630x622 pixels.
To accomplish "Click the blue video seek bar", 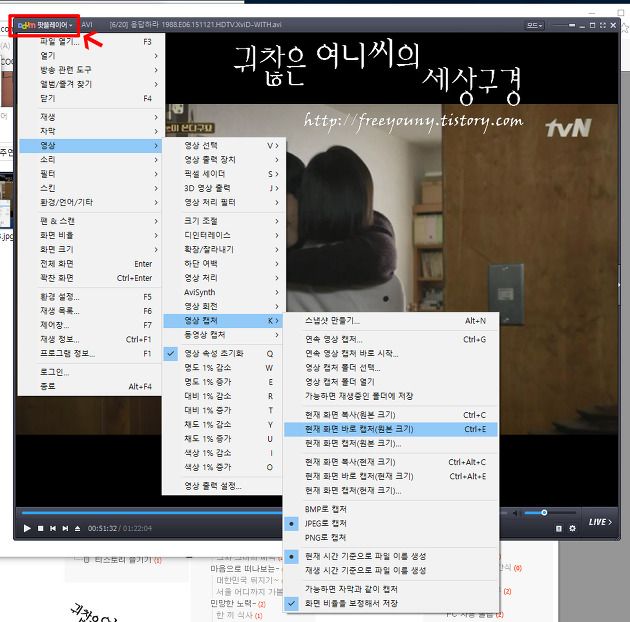I will point(152,513).
